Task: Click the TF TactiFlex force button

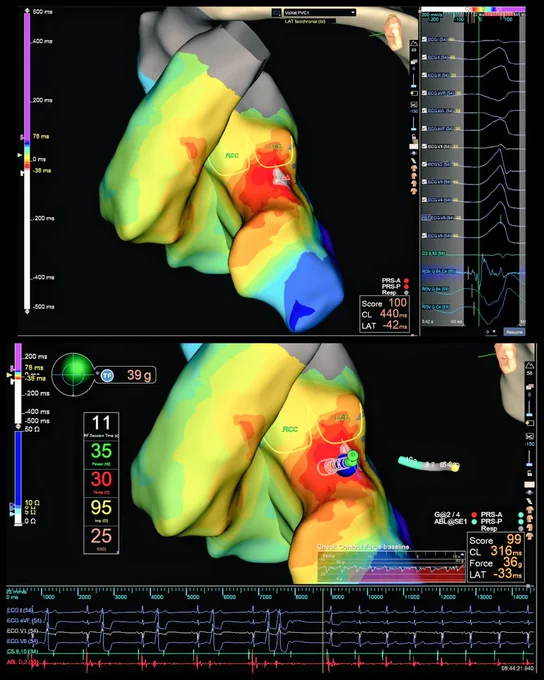Action: pos(107,375)
